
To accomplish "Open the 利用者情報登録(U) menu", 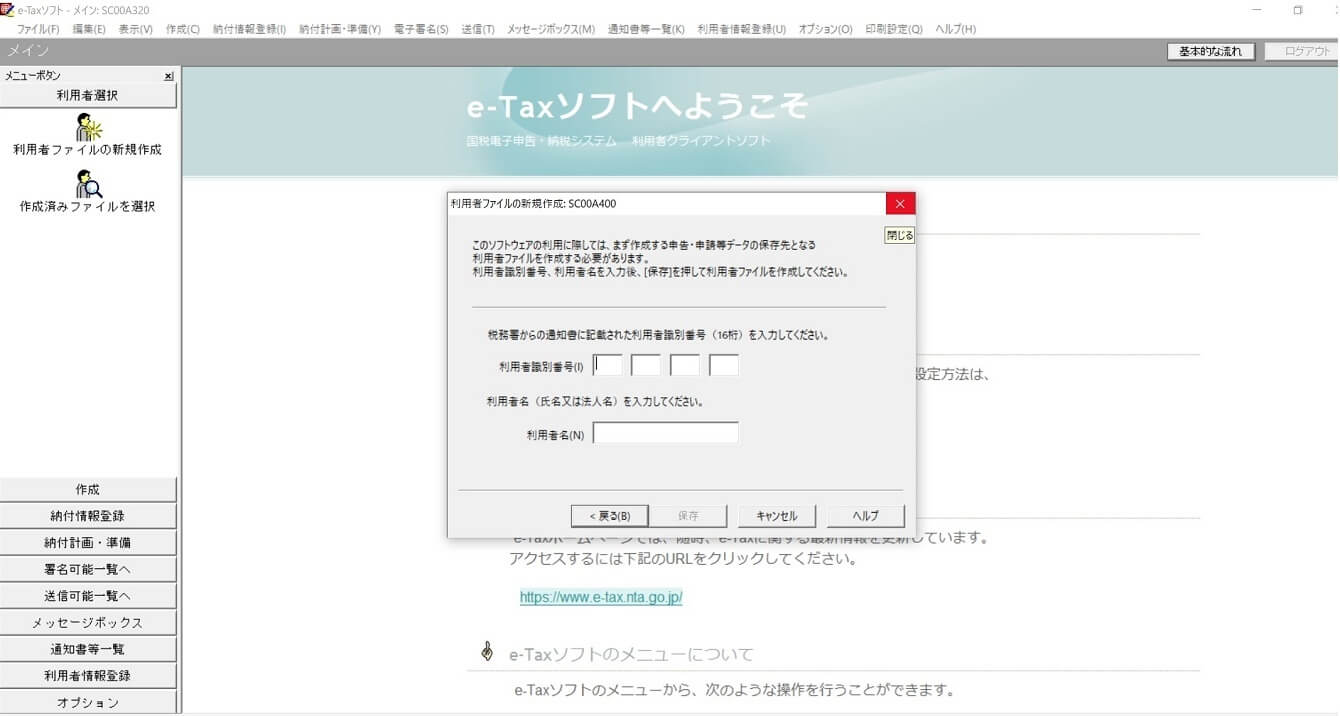I will 741,29.
